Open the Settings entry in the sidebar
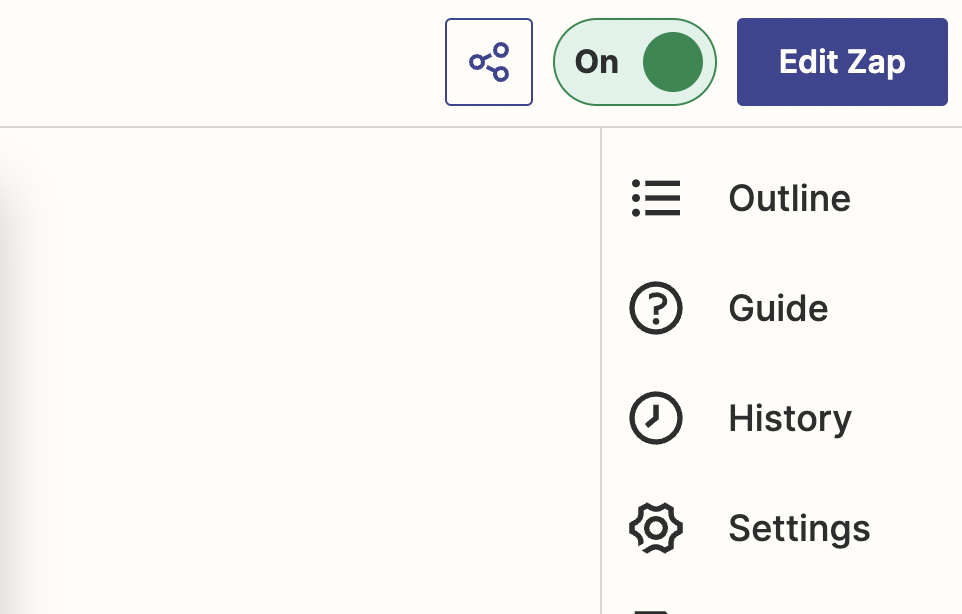Image resolution: width=962 pixels, height=614 pixels. click(799, 528)
